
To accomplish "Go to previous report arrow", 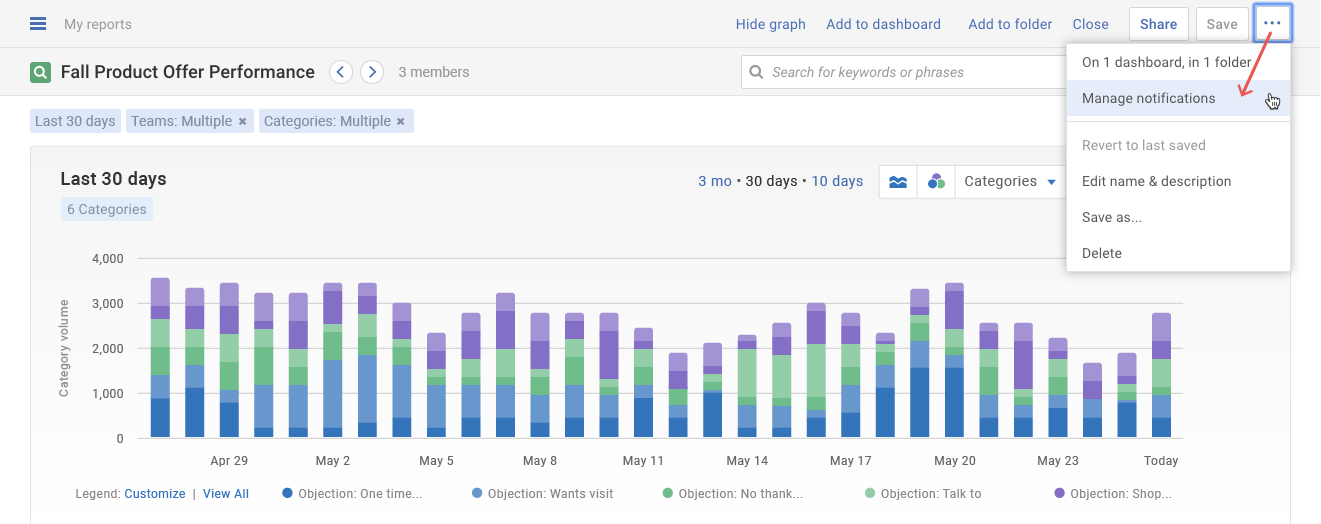I will click(x=341, y=72).
